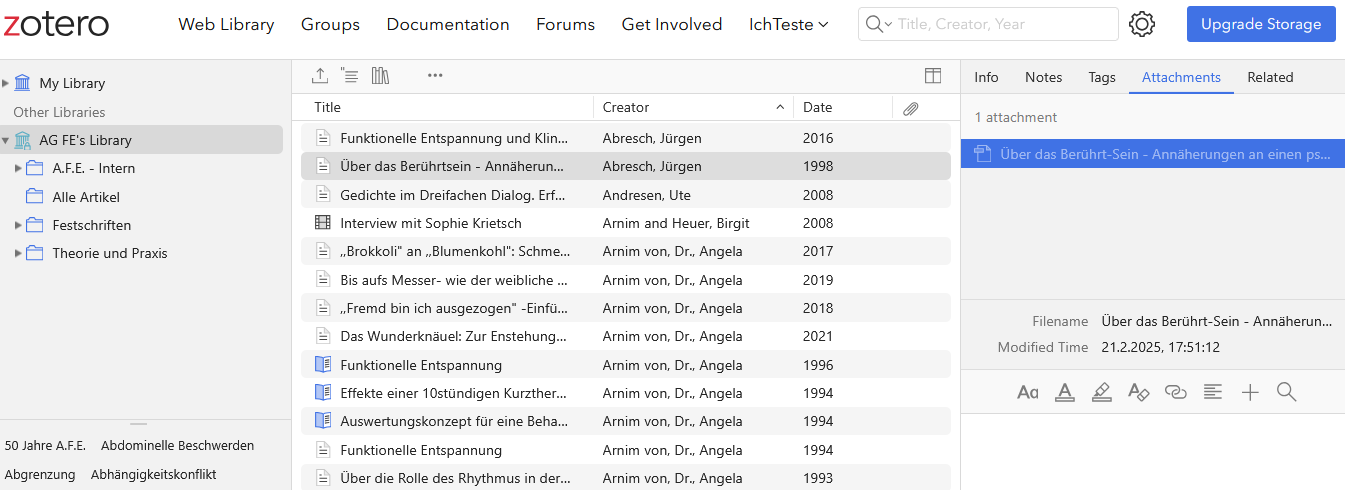Viewport: 1345px width, 490px height.
Task: Click the plus insert icon in editor
Action: tap(1250, 392)
